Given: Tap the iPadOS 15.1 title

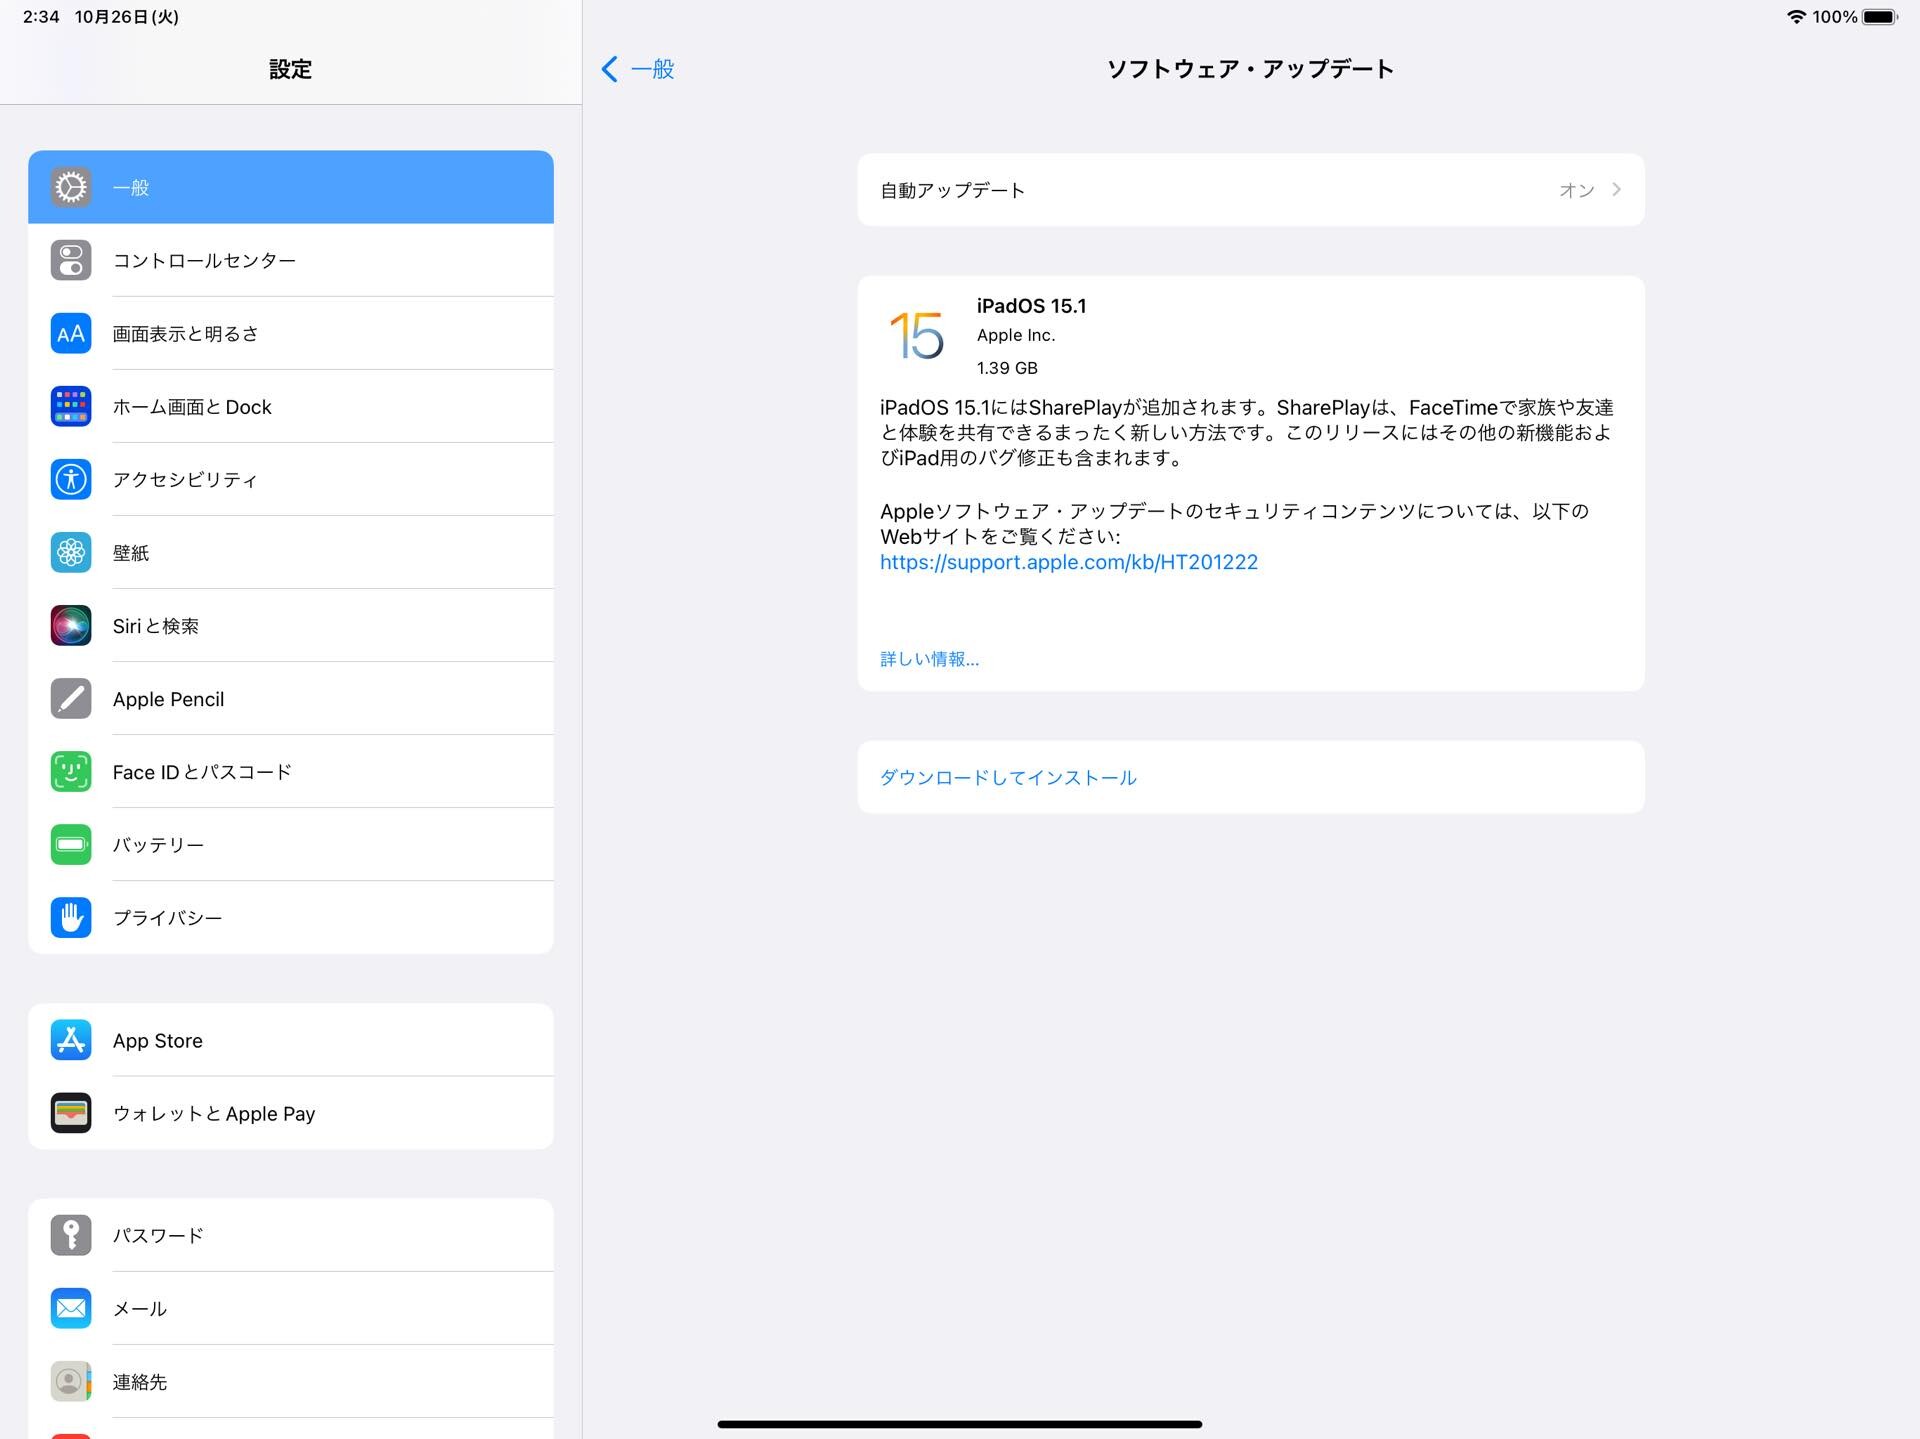Looking at the screenshot, I should [x=1031, y=306].
